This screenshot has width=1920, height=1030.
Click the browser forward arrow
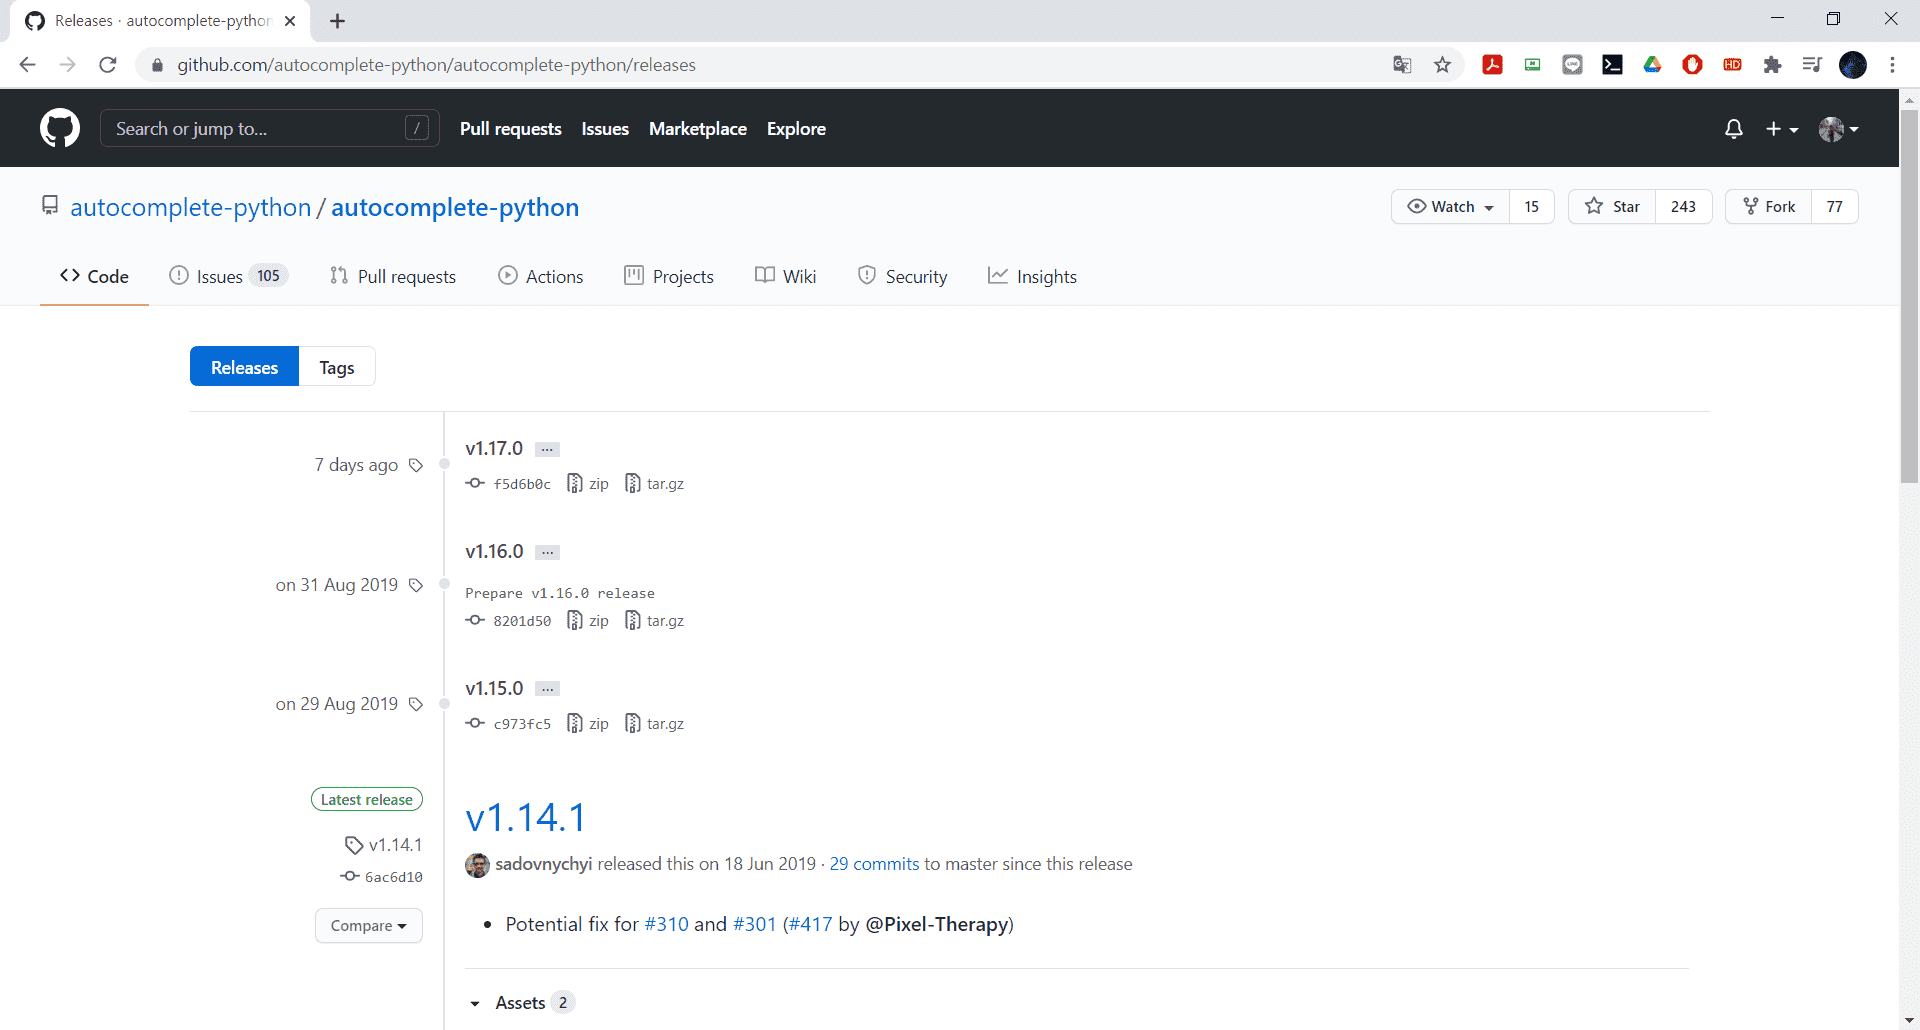[67, 65]
